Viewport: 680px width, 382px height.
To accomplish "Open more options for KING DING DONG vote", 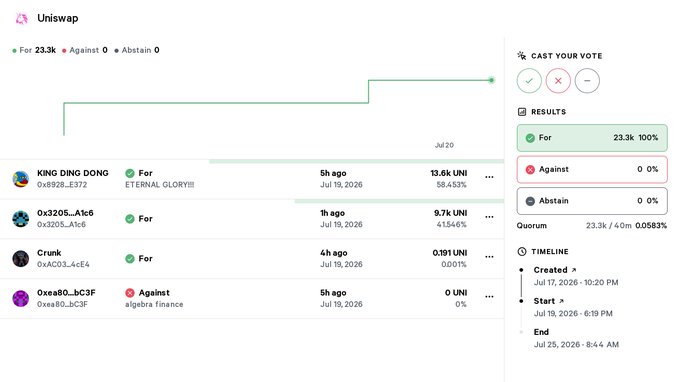I will click(489, 177).
